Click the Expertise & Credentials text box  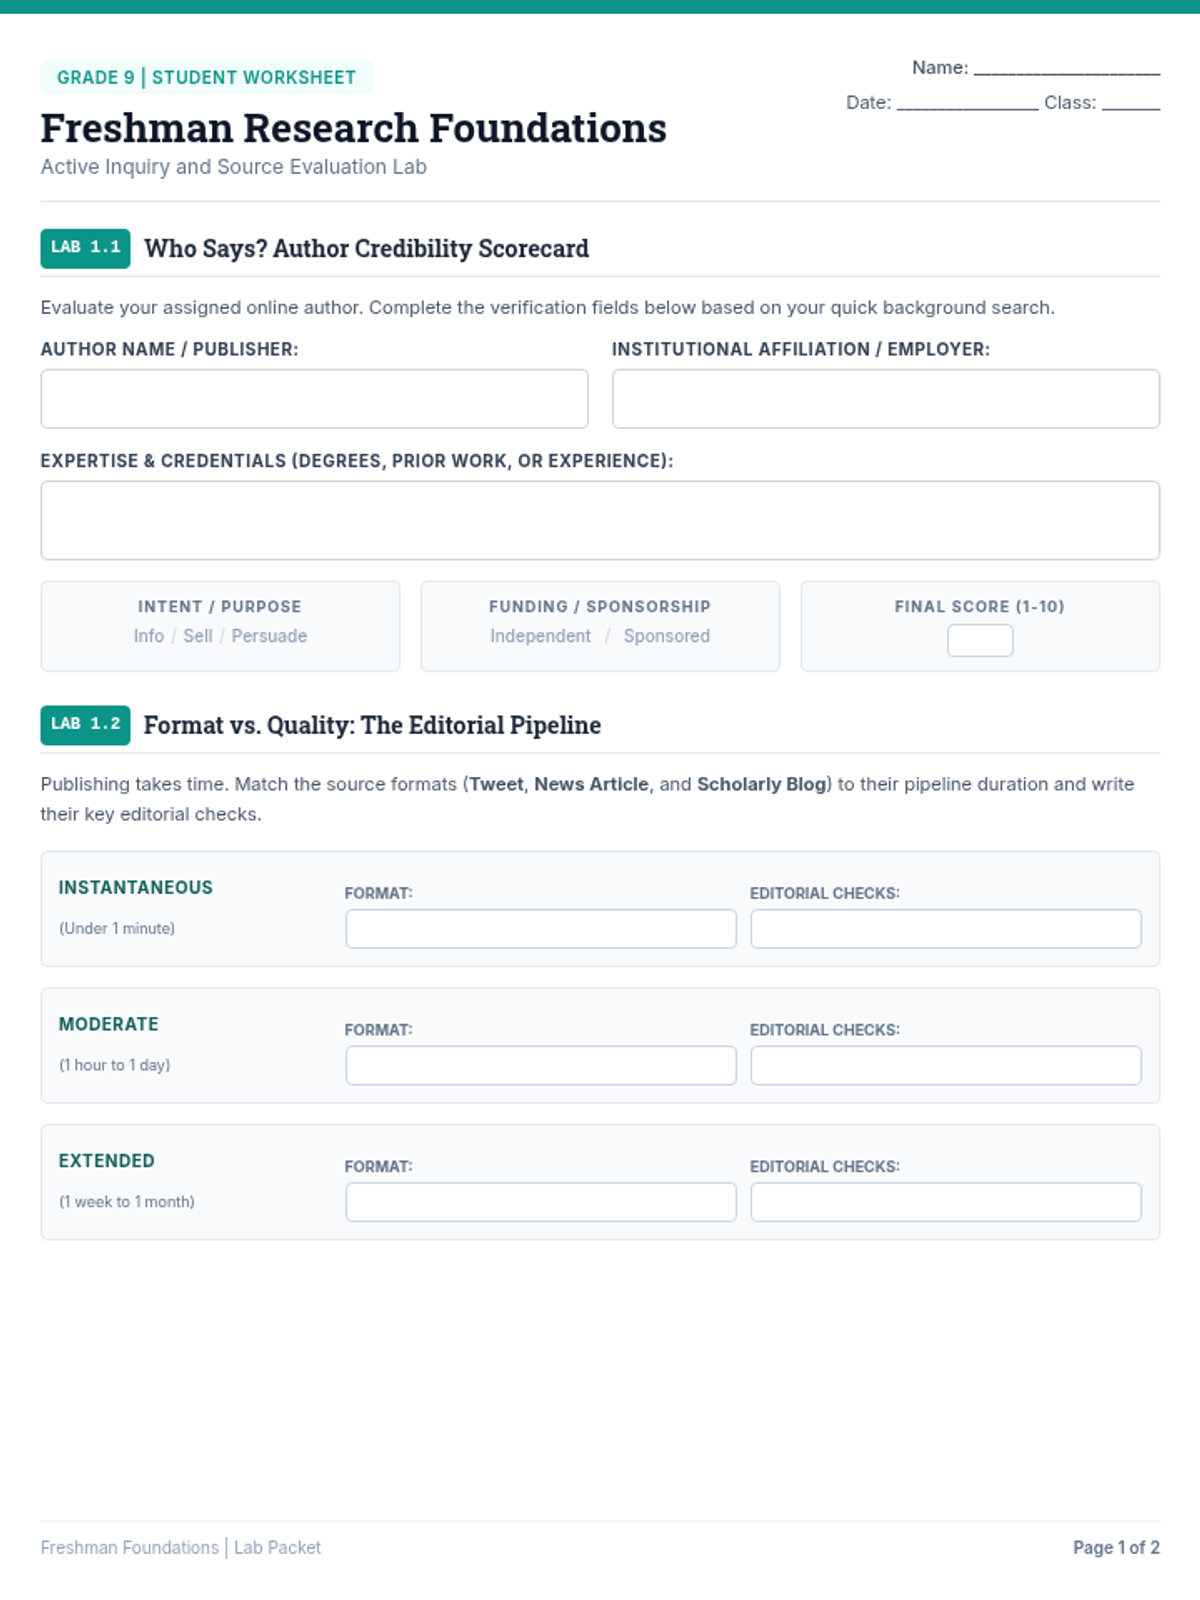600,520
